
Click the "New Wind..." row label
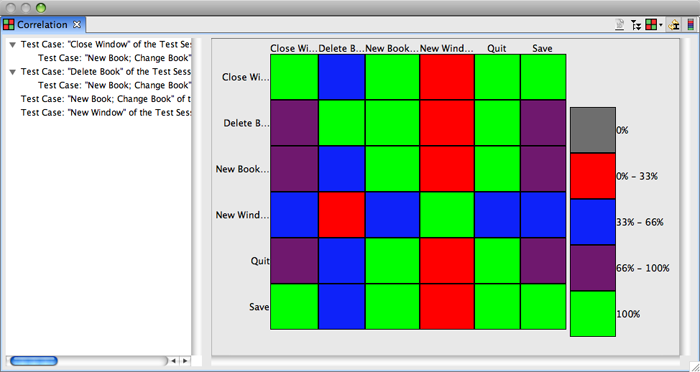click(x=242, y=215)
